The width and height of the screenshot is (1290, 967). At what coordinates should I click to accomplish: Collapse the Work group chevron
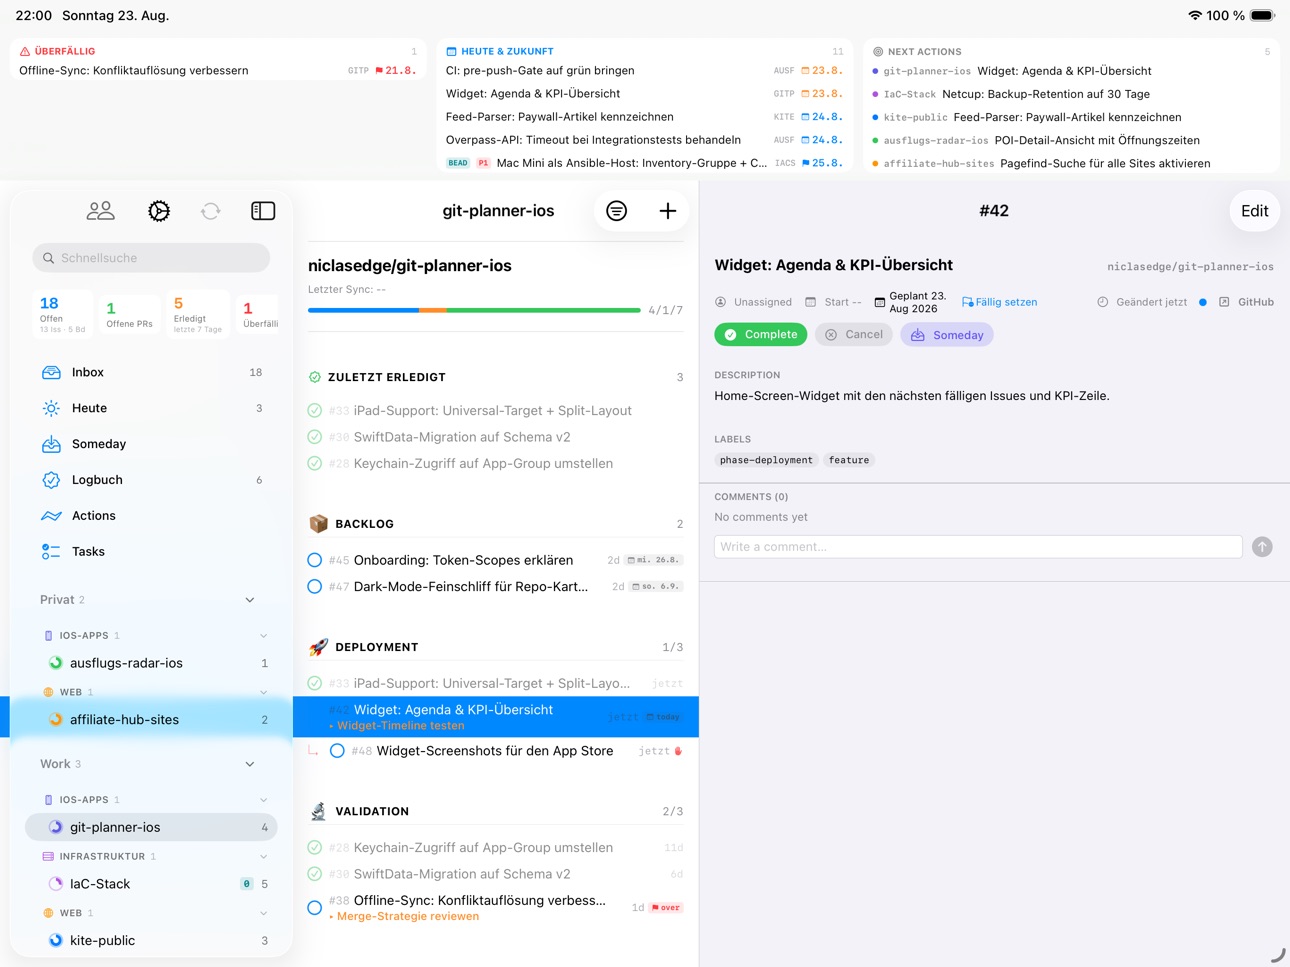(x=250, y=764)
